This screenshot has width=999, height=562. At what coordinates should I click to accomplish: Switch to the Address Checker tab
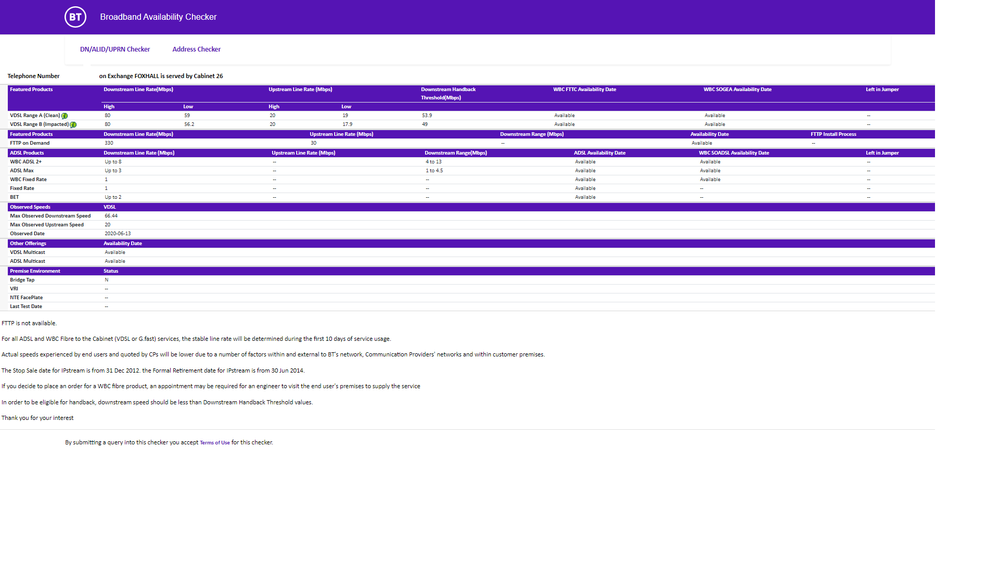196,49
